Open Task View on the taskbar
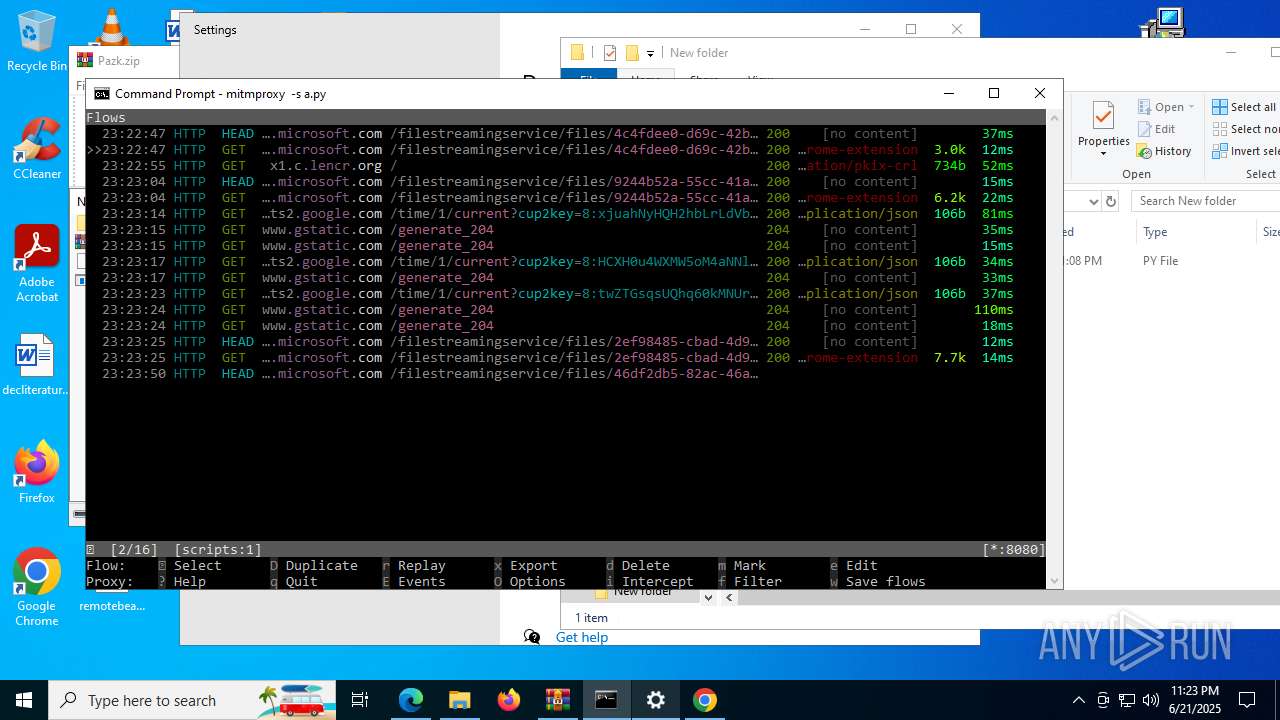The height and width of the screenshot is (720, 1280). [x=360, y=700]
